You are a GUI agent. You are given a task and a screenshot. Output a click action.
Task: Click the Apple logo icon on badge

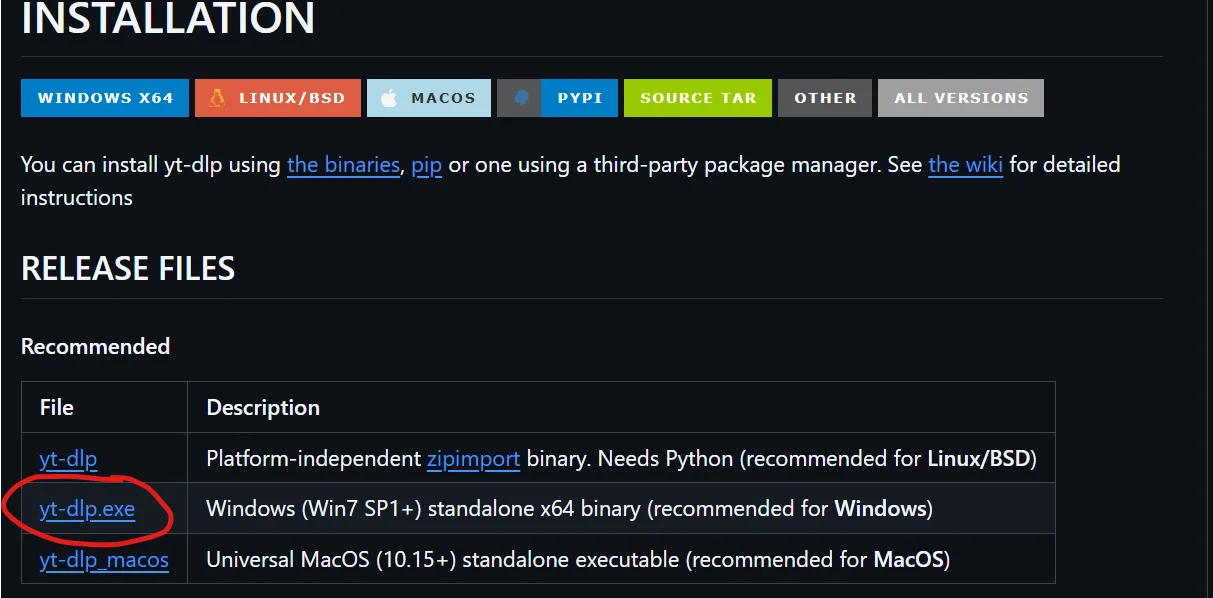[x=390, y=98]
